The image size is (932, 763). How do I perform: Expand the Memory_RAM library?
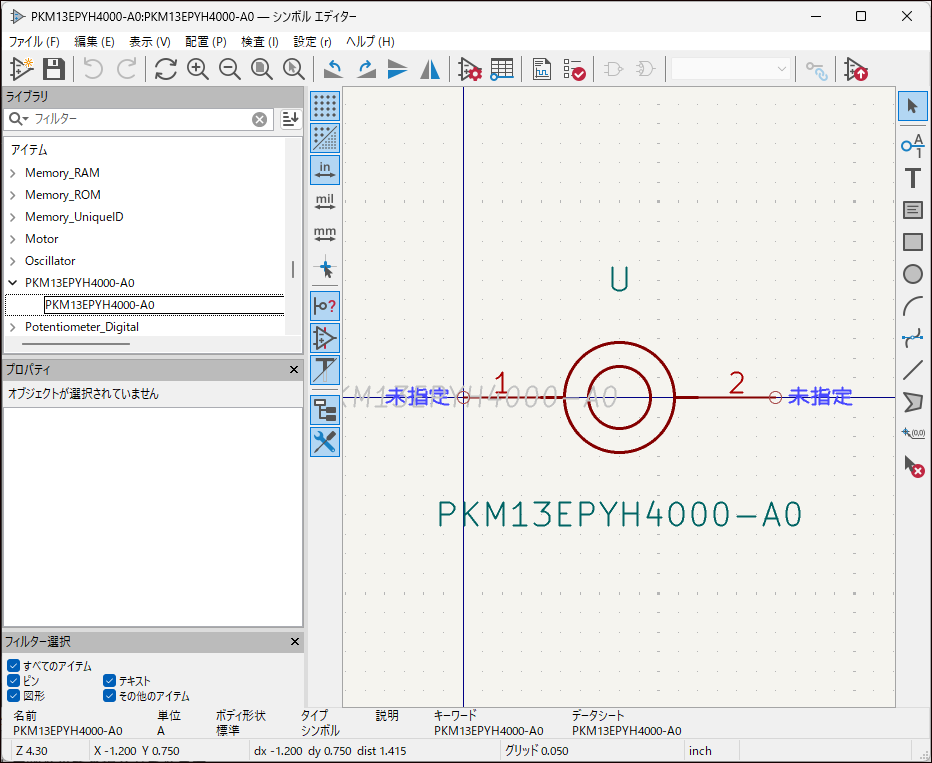[x=13, y=173]
